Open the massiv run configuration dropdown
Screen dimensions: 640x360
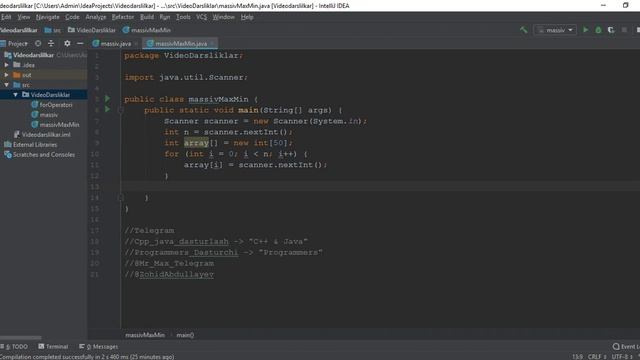pos(555,30)
